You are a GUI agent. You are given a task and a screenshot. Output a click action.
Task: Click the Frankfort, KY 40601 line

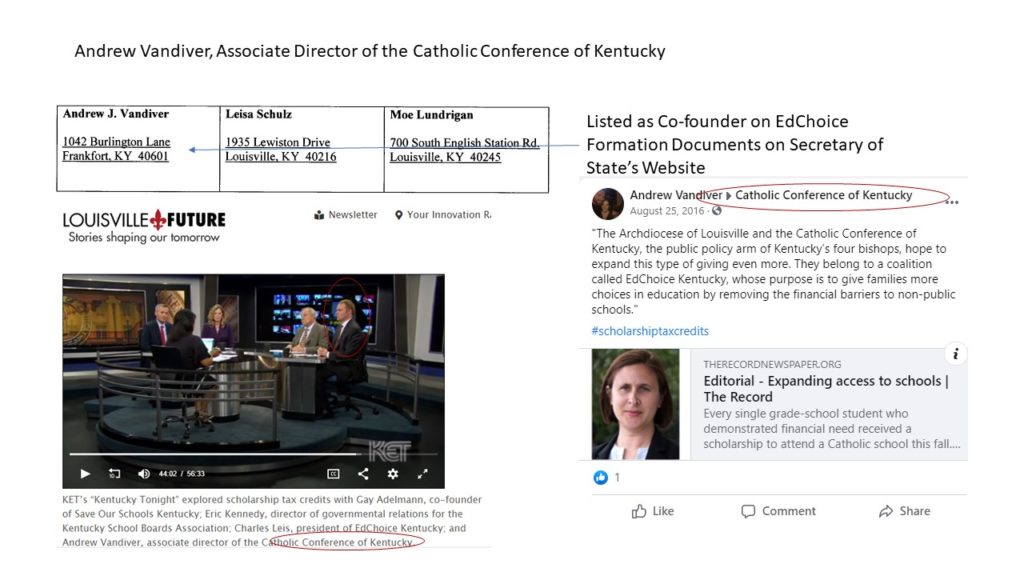tap(116, 156)
